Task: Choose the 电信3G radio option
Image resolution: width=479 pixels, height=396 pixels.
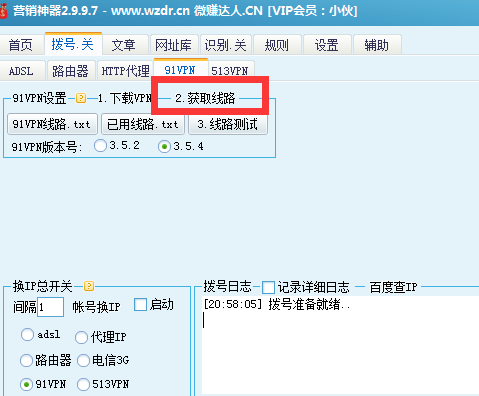Action: tap(83, 360)
